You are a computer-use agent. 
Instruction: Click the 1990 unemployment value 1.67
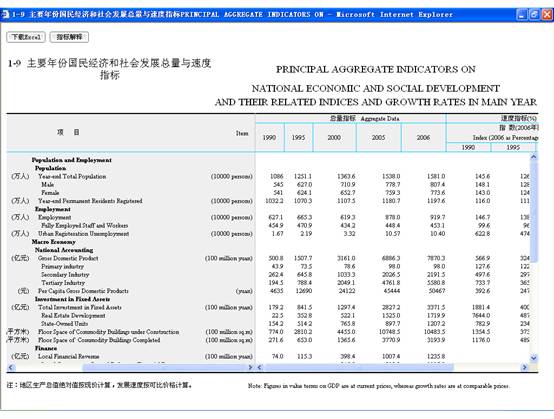[278, 234]
